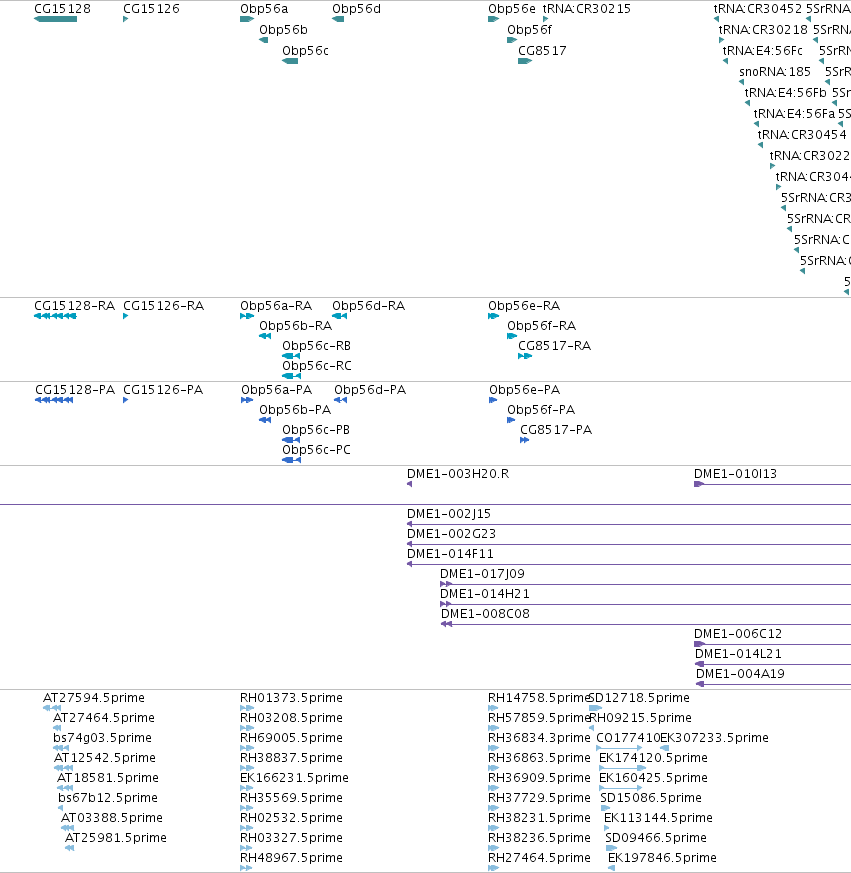The image size is (851, 873).
Task: Click the AT27594.5prime EST label
Action: [94, 698]
